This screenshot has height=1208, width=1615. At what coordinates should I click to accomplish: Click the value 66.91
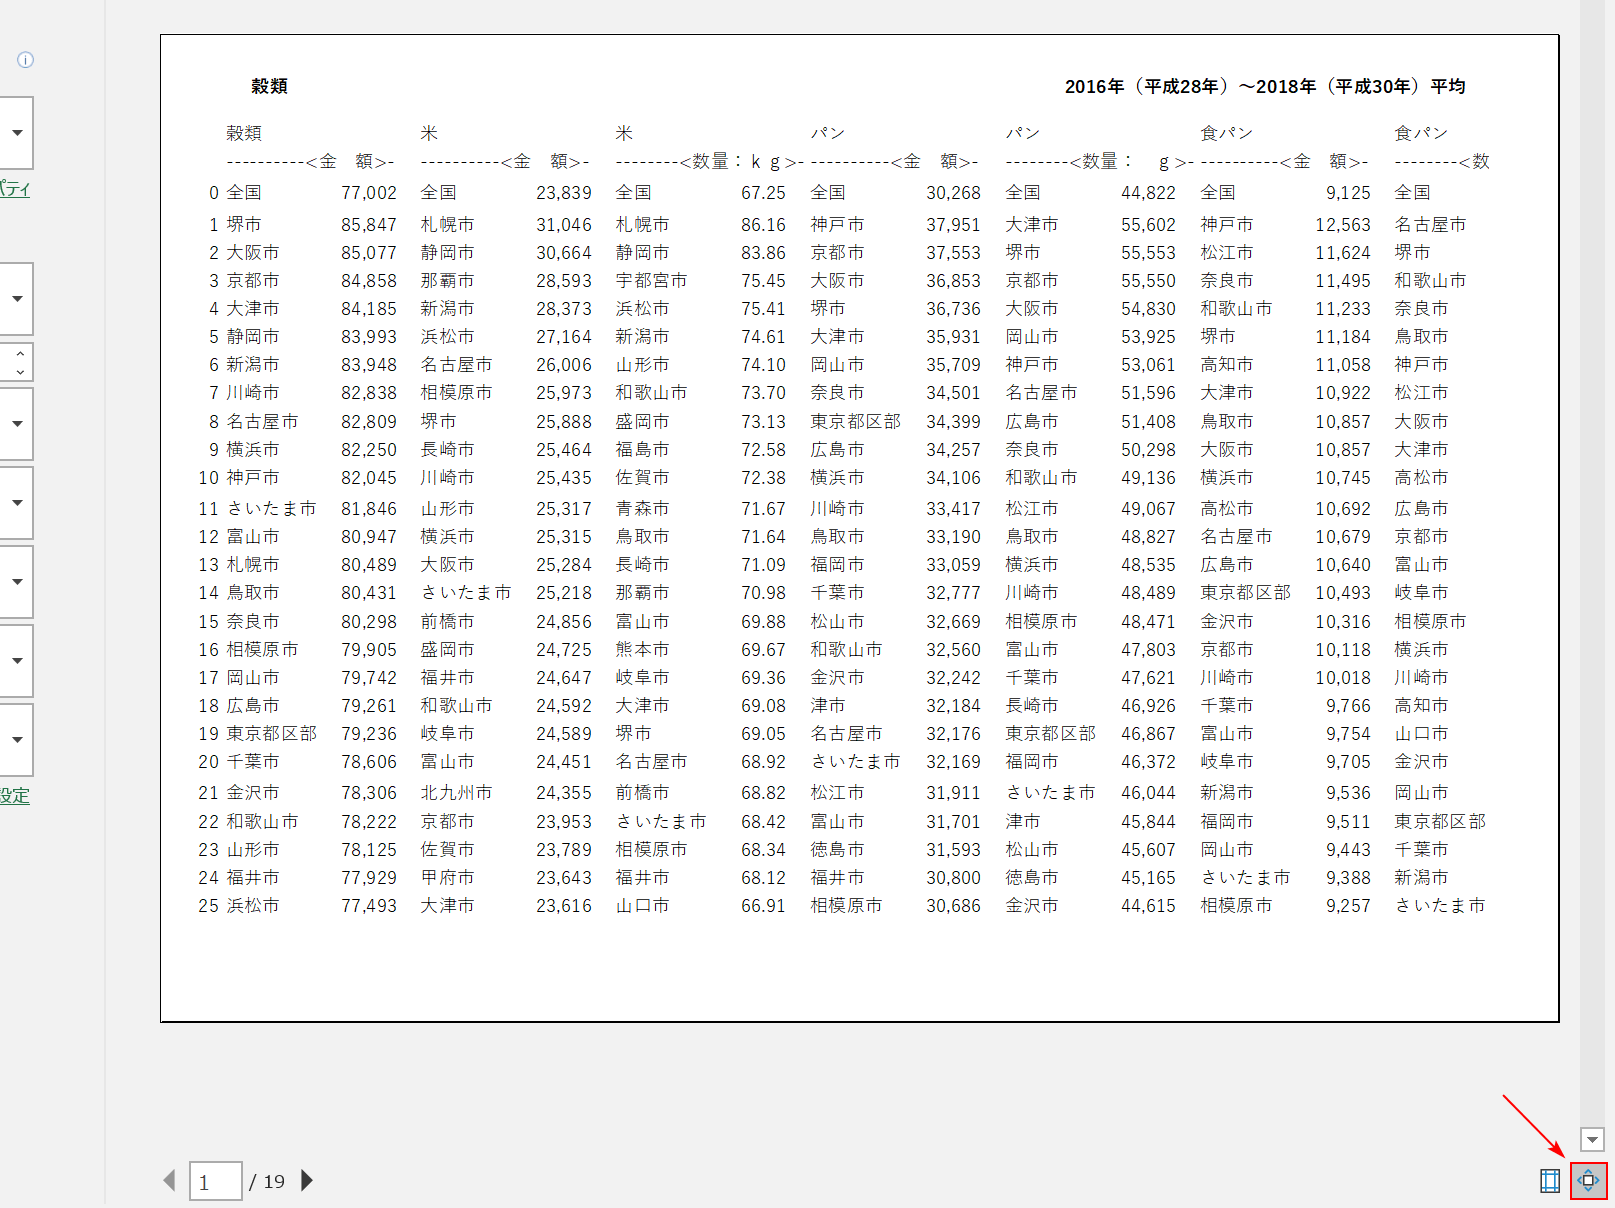763,906
